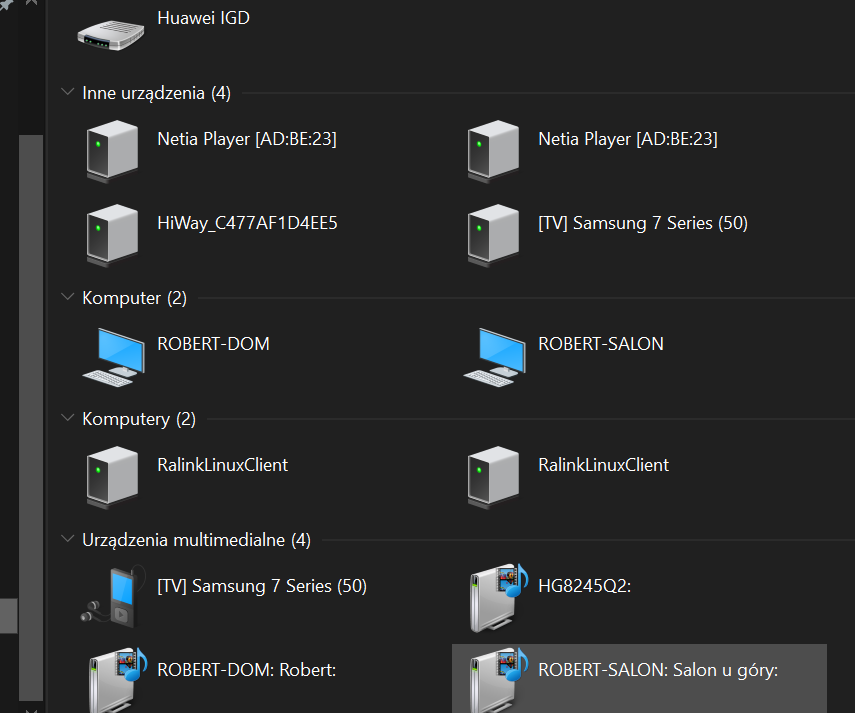Screen dimensions: 855x713
Task: Click the HiWay_C477AF1D4EE5 server icon
Action: 112,235
